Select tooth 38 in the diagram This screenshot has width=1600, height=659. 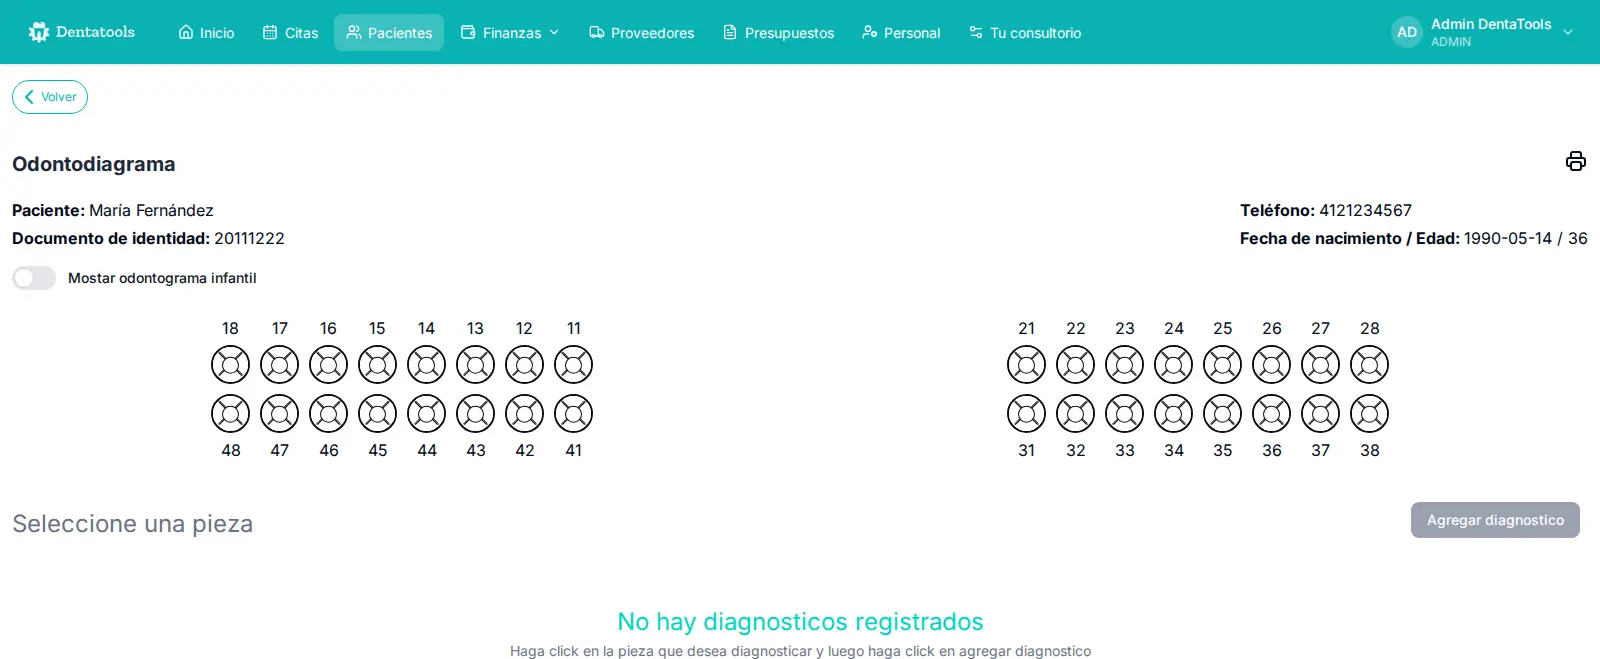(1369, 413)
